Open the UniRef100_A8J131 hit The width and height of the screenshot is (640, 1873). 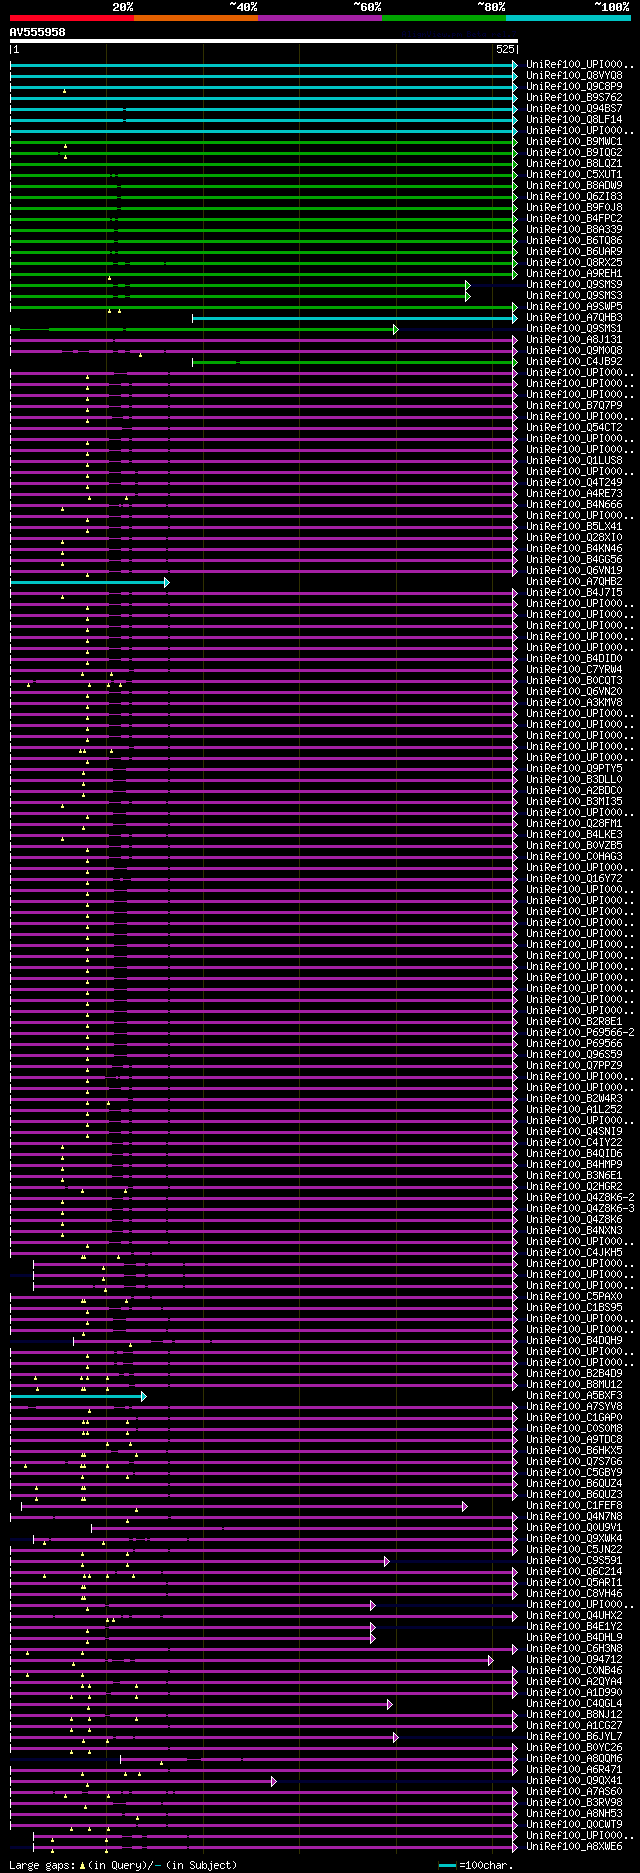(x=574, y=339)
